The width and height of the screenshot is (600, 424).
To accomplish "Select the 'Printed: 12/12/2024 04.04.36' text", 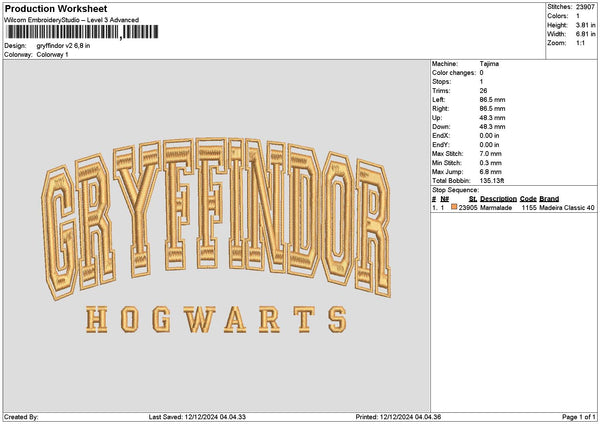I will [x=398, y=417].
